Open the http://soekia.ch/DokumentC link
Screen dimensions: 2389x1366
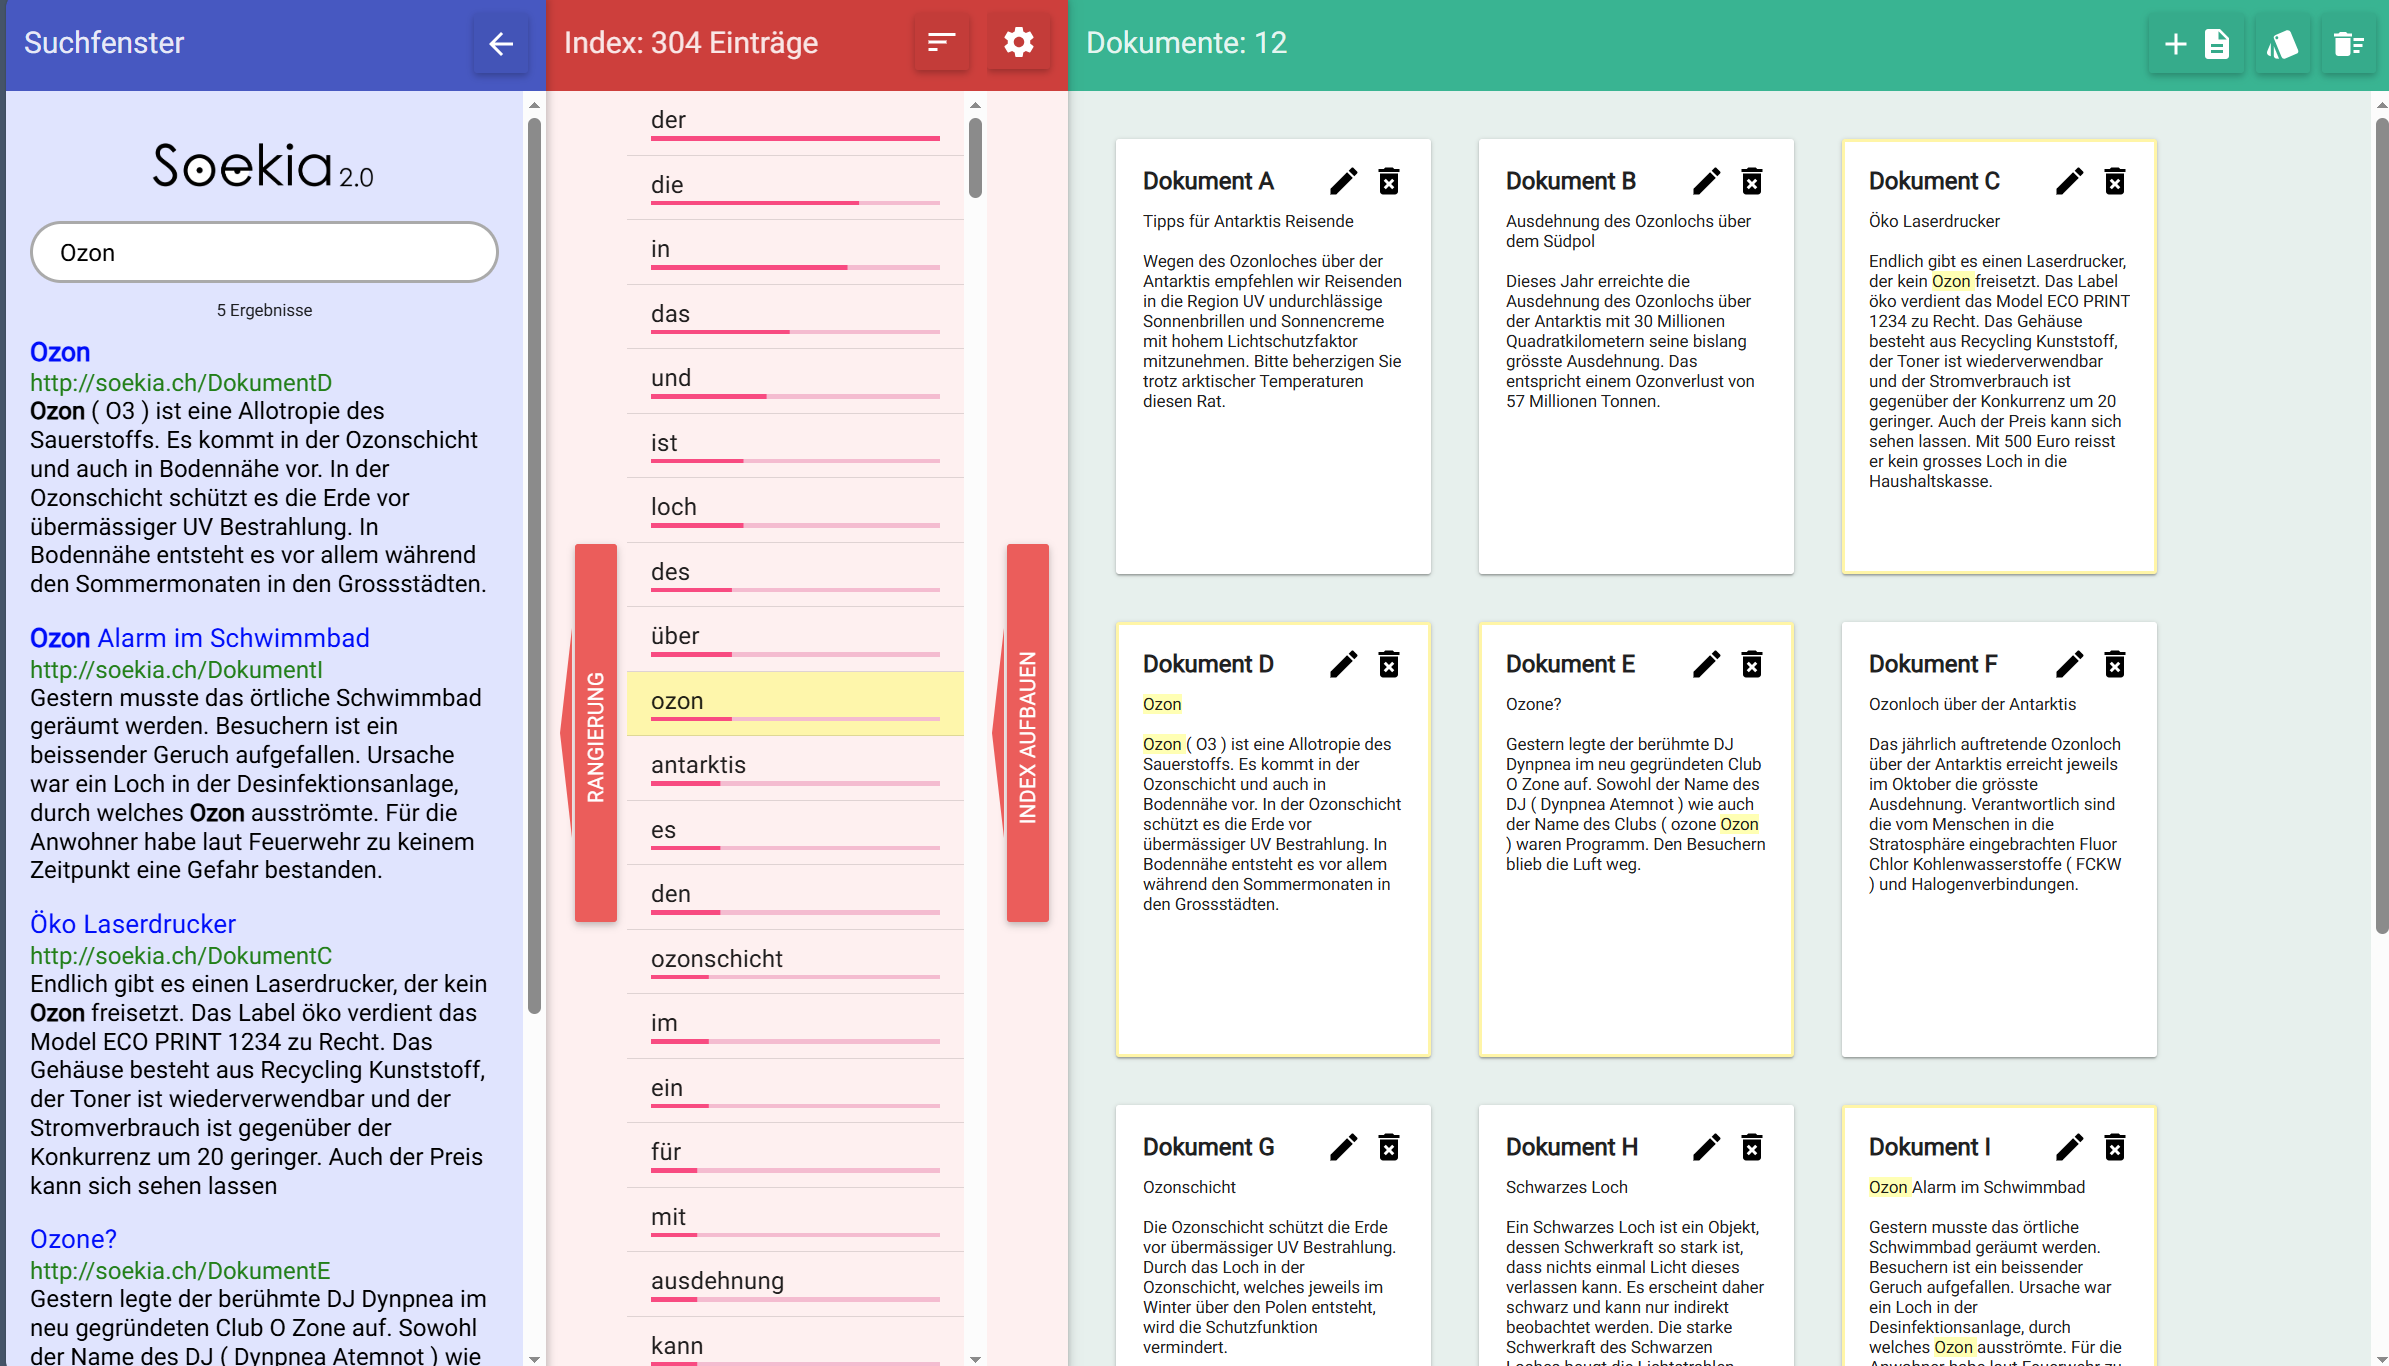pos(181,955)
